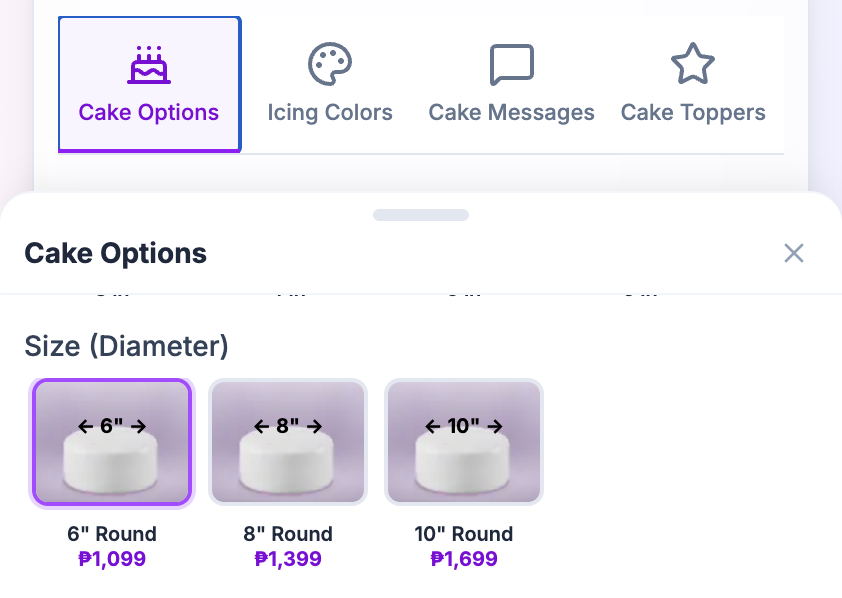
Task: Select the Cake Options cake icon
Action: tap(148, 63)
